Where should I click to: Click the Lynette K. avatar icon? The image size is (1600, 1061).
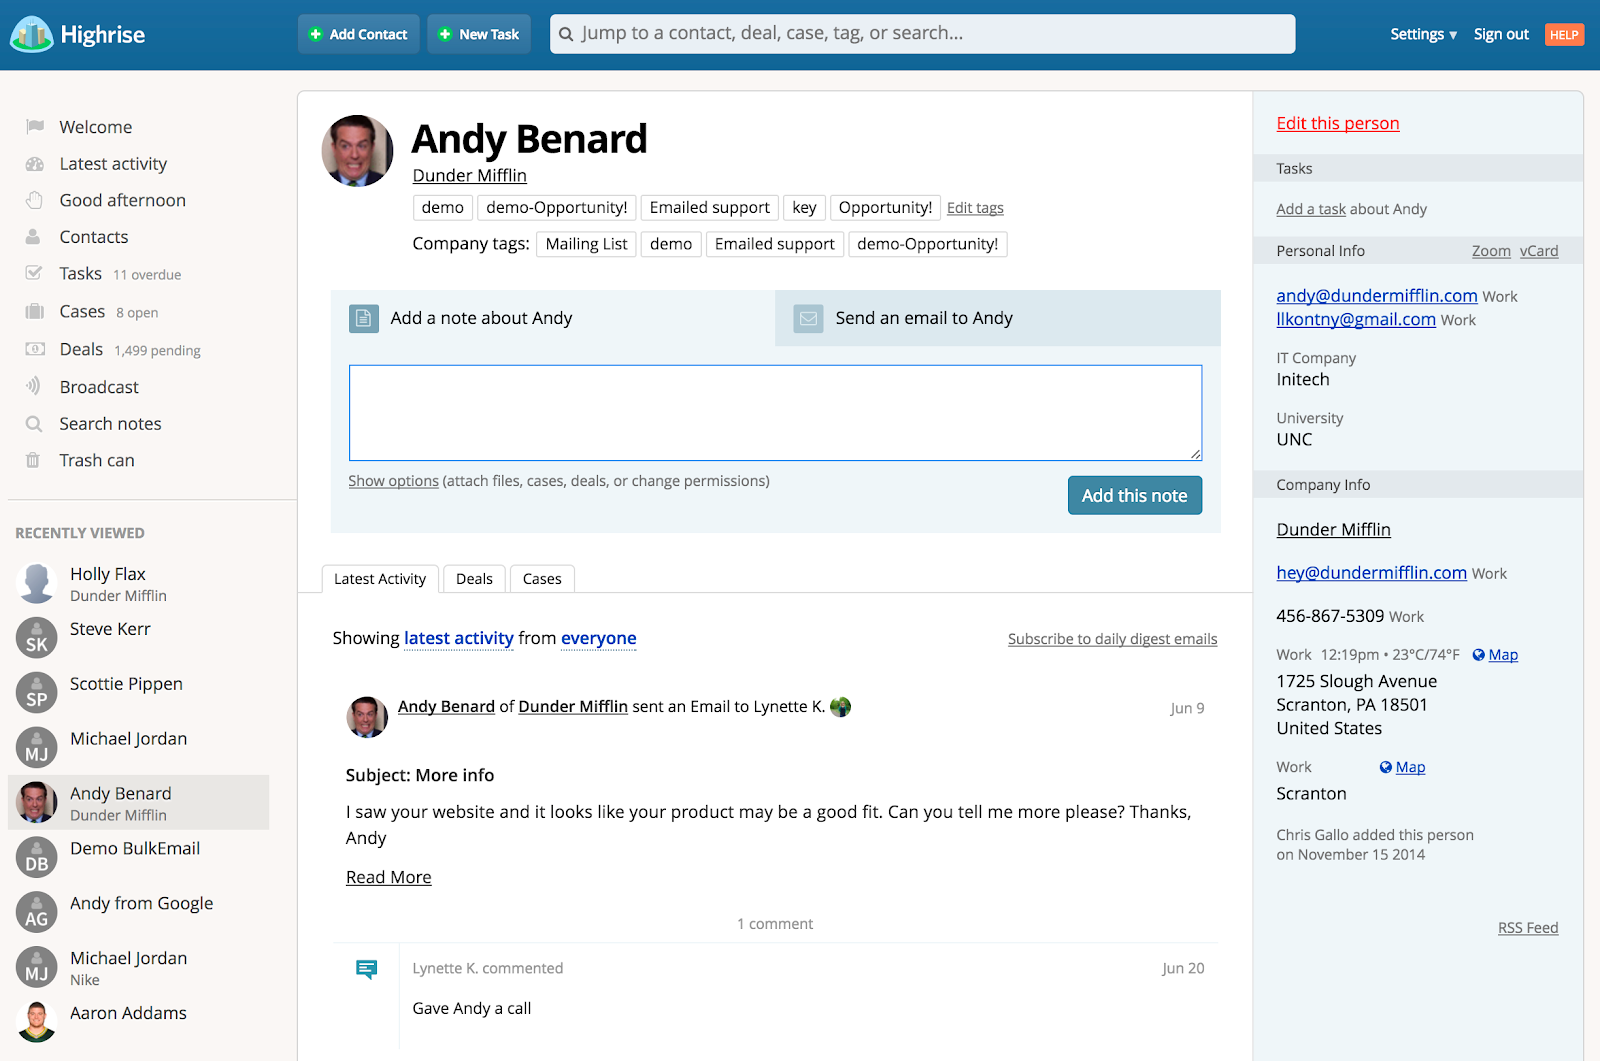841,707
